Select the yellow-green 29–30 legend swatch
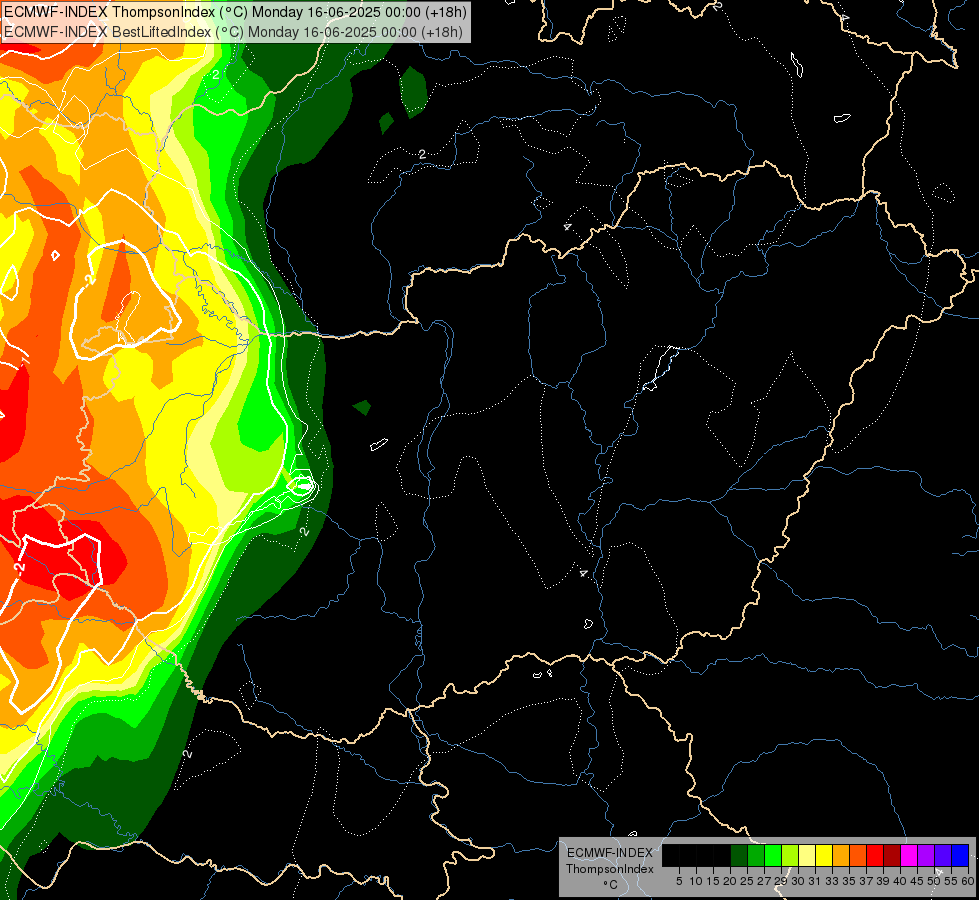Image resolution: width=979 pixels, height=900 pixels. pyautogui.click(x=790, y=855)
